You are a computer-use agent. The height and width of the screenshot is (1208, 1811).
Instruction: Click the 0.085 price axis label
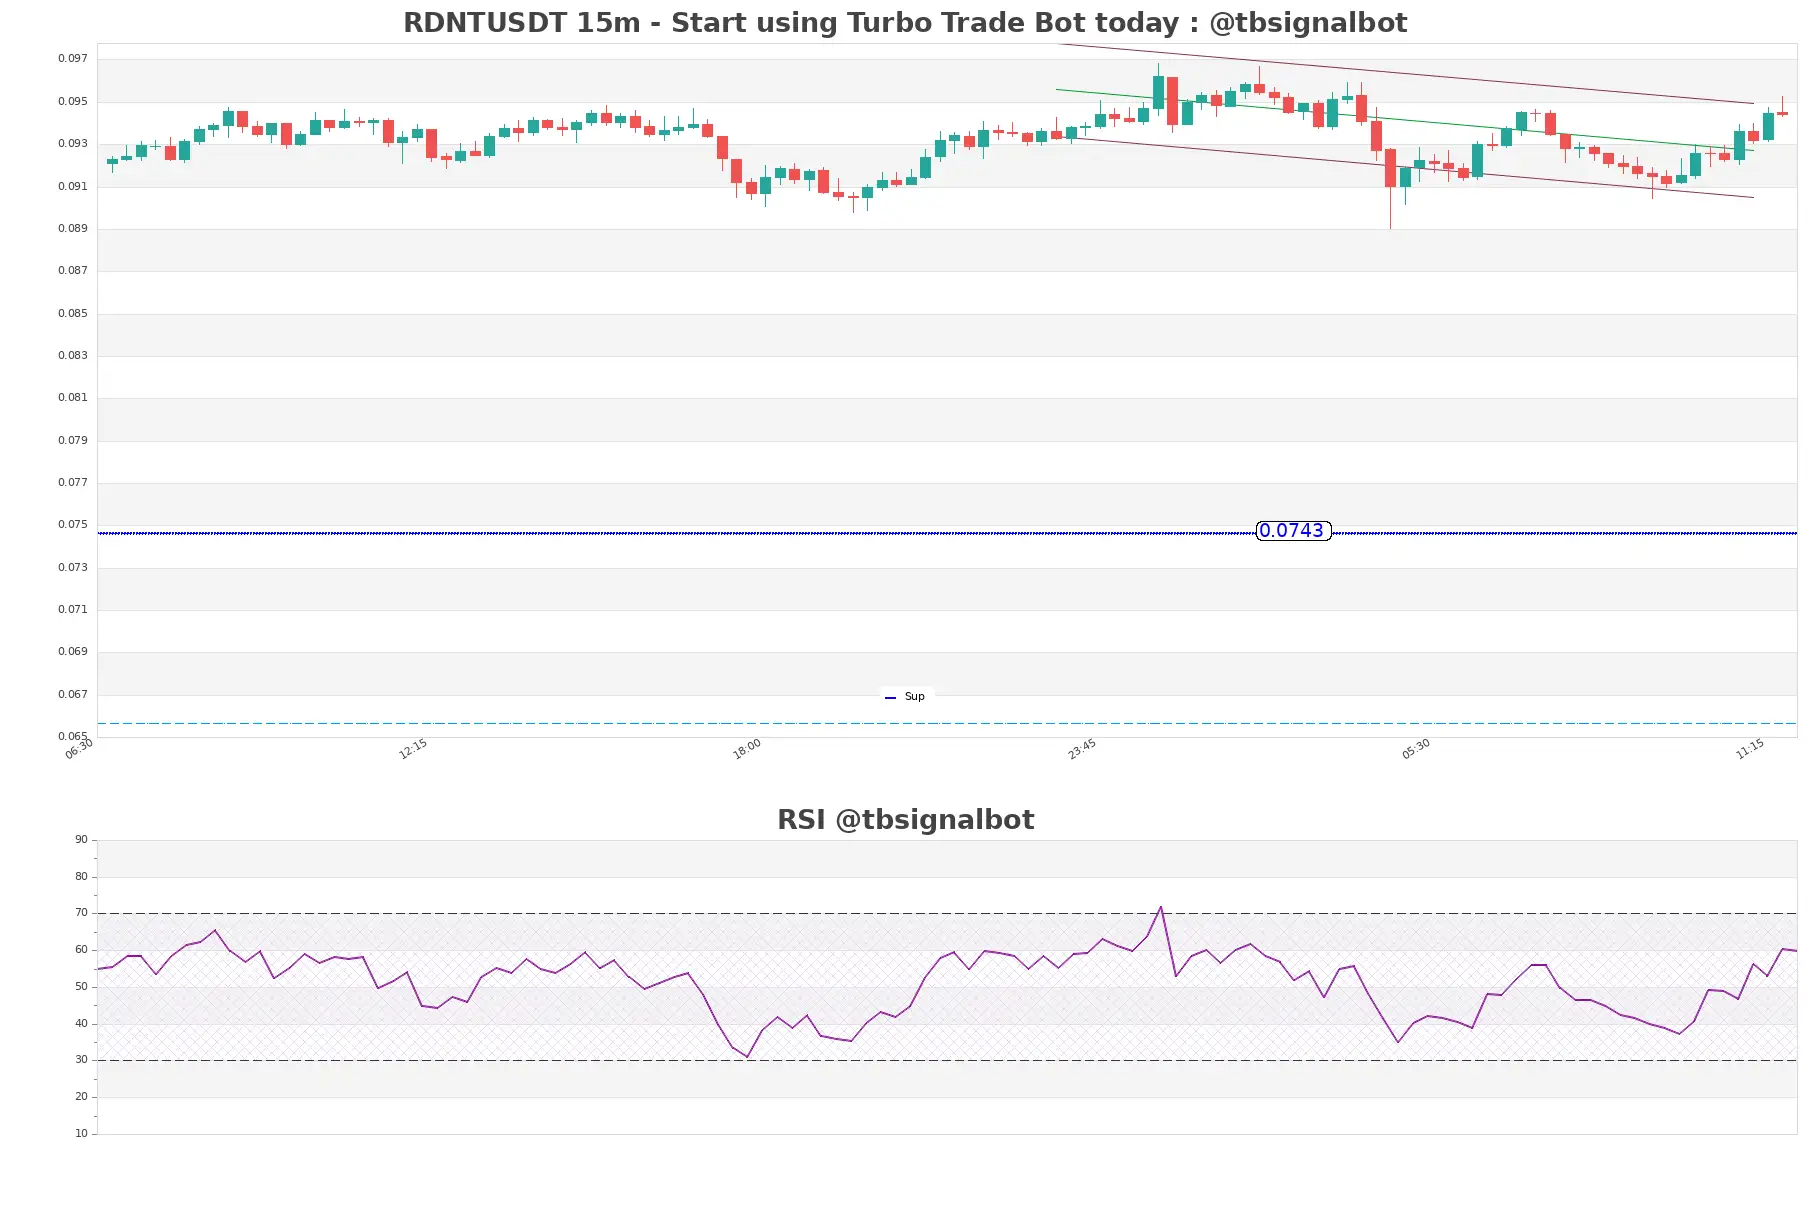coord(72,313)
